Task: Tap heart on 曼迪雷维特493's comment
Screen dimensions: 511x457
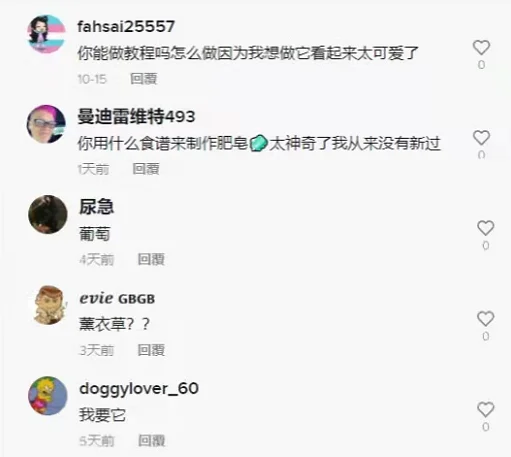Action: (481, 138)
